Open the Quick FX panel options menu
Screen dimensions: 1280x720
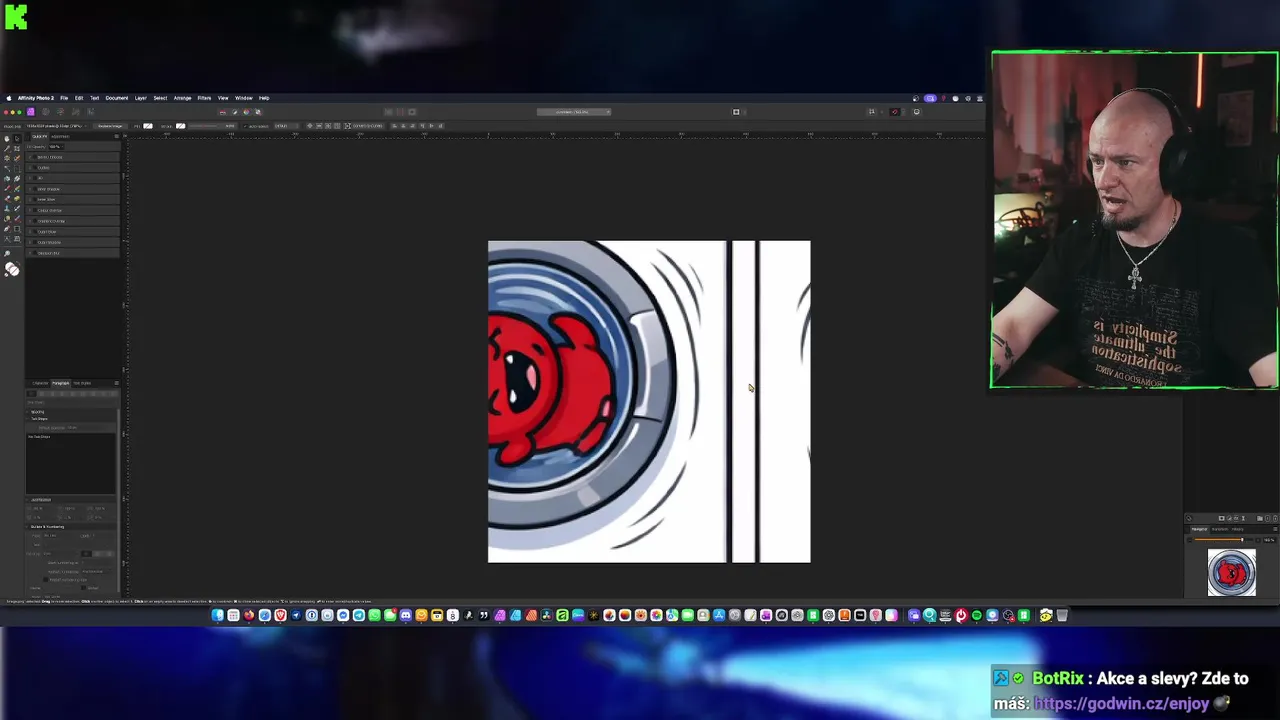(x=116, y=136)
